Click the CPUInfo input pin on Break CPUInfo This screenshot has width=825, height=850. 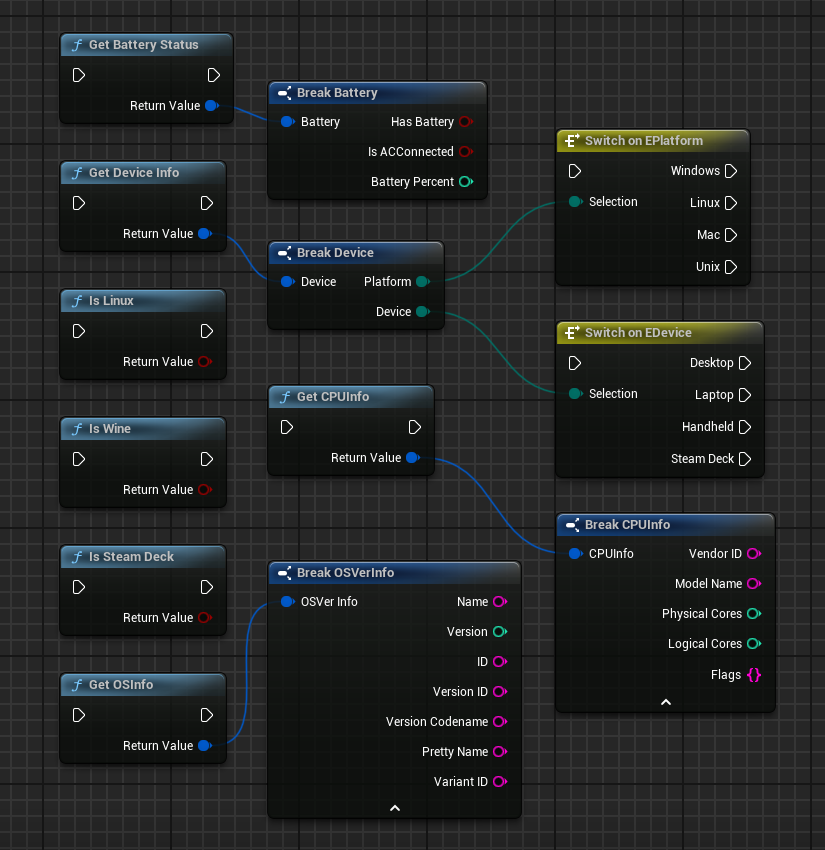coord(576,553)
